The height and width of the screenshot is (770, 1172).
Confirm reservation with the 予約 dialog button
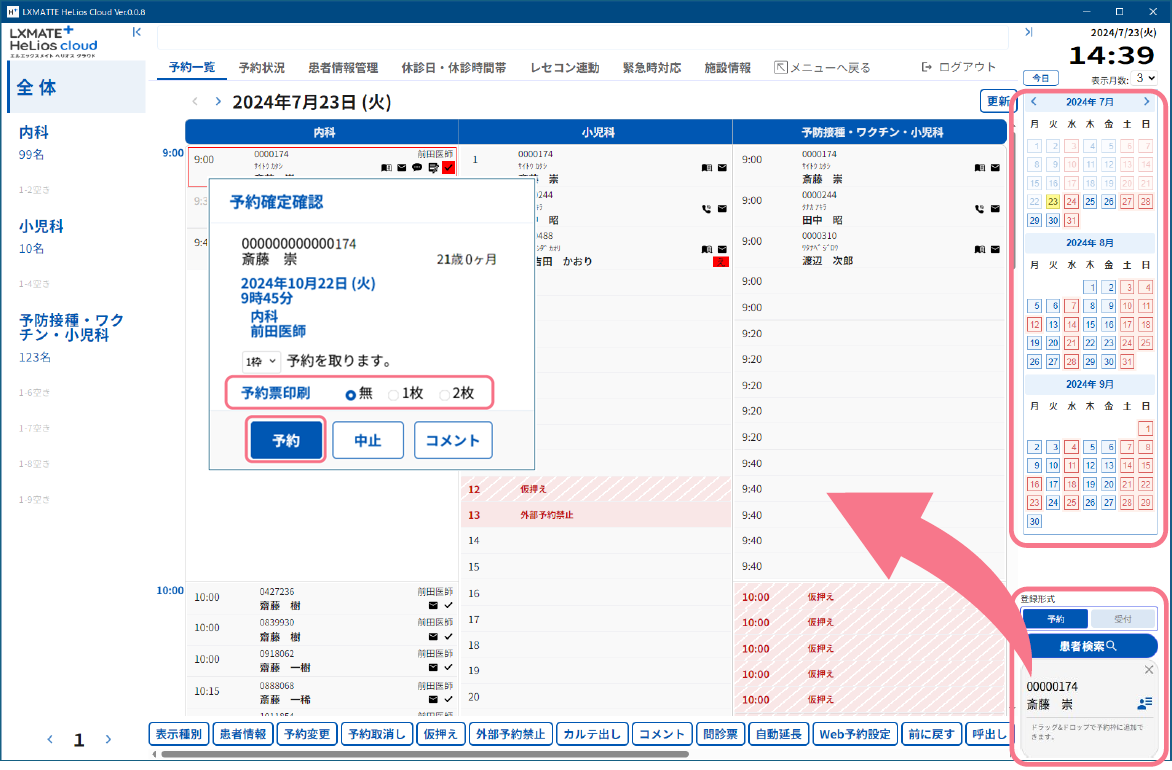pos(286,440)
